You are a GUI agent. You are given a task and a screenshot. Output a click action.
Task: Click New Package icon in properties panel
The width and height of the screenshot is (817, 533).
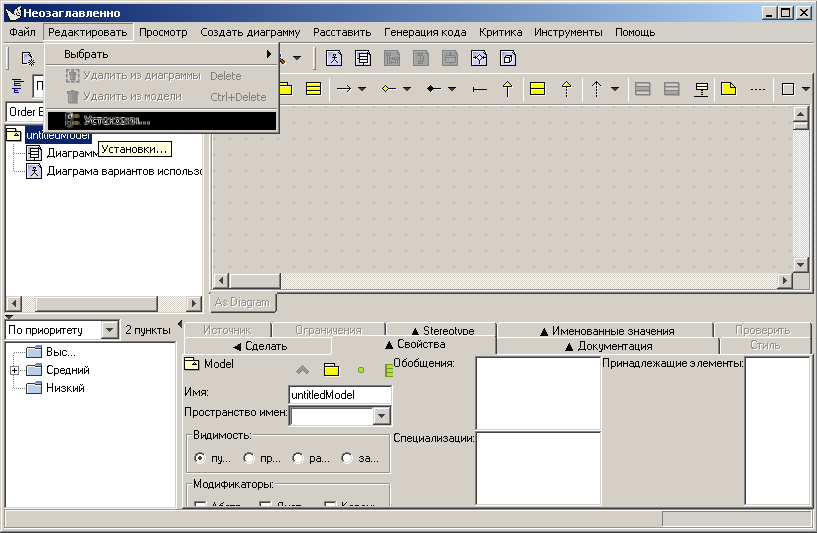point(331,370)
